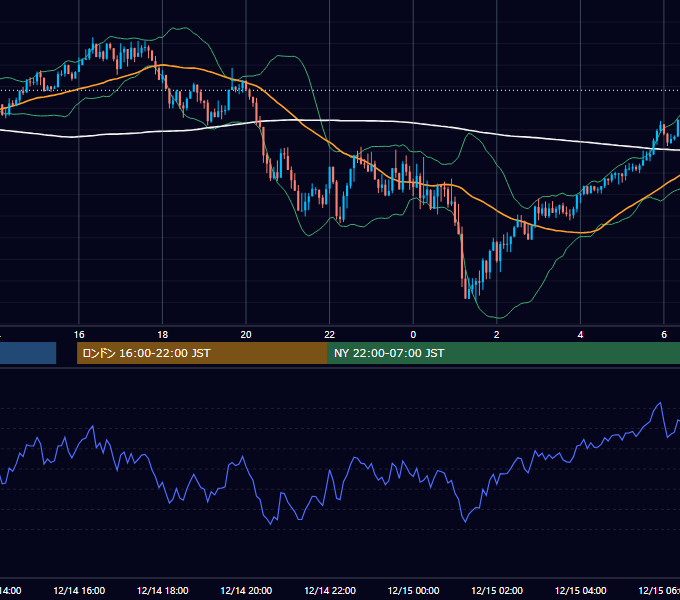Click the 12/15 00:00 date label

(413, 590)
